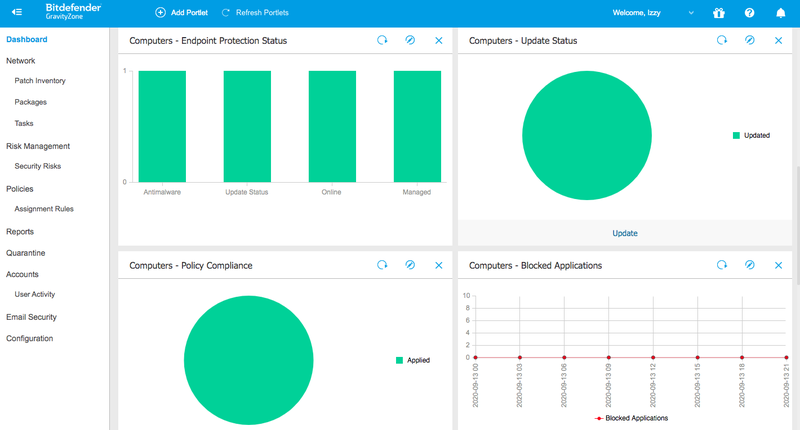This screenshot has width=800, height=430.
Task: Open the Quarantine page
Action: pos(26,253)
